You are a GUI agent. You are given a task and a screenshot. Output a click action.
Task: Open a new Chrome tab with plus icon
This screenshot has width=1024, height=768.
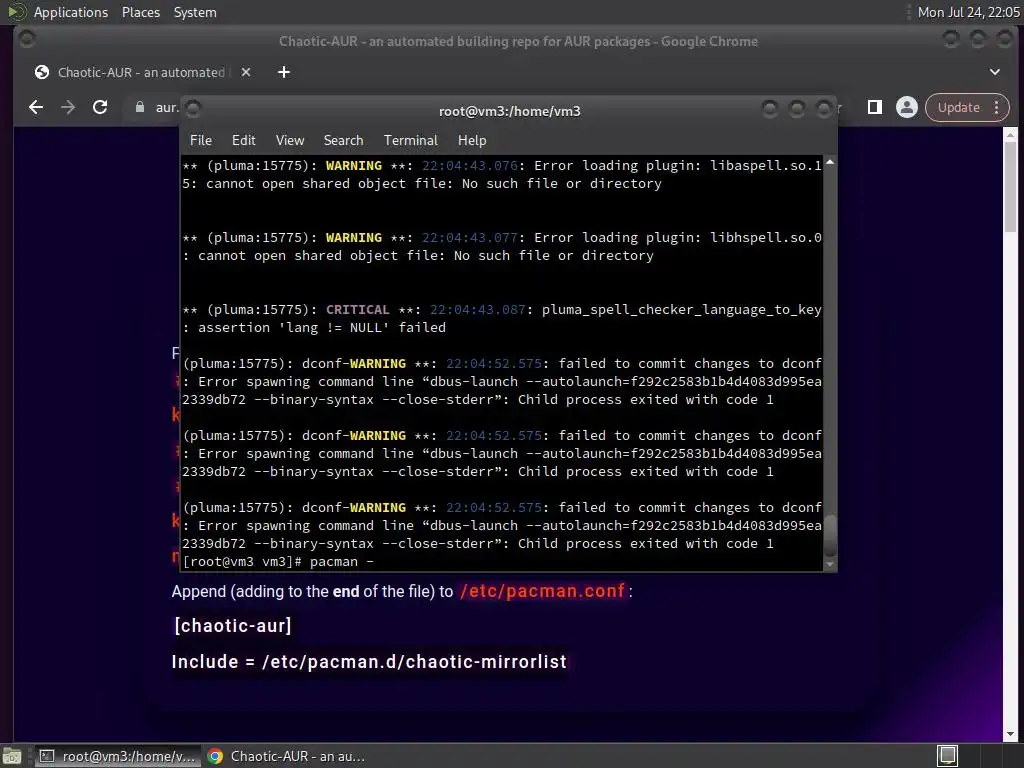pos(283,72)
